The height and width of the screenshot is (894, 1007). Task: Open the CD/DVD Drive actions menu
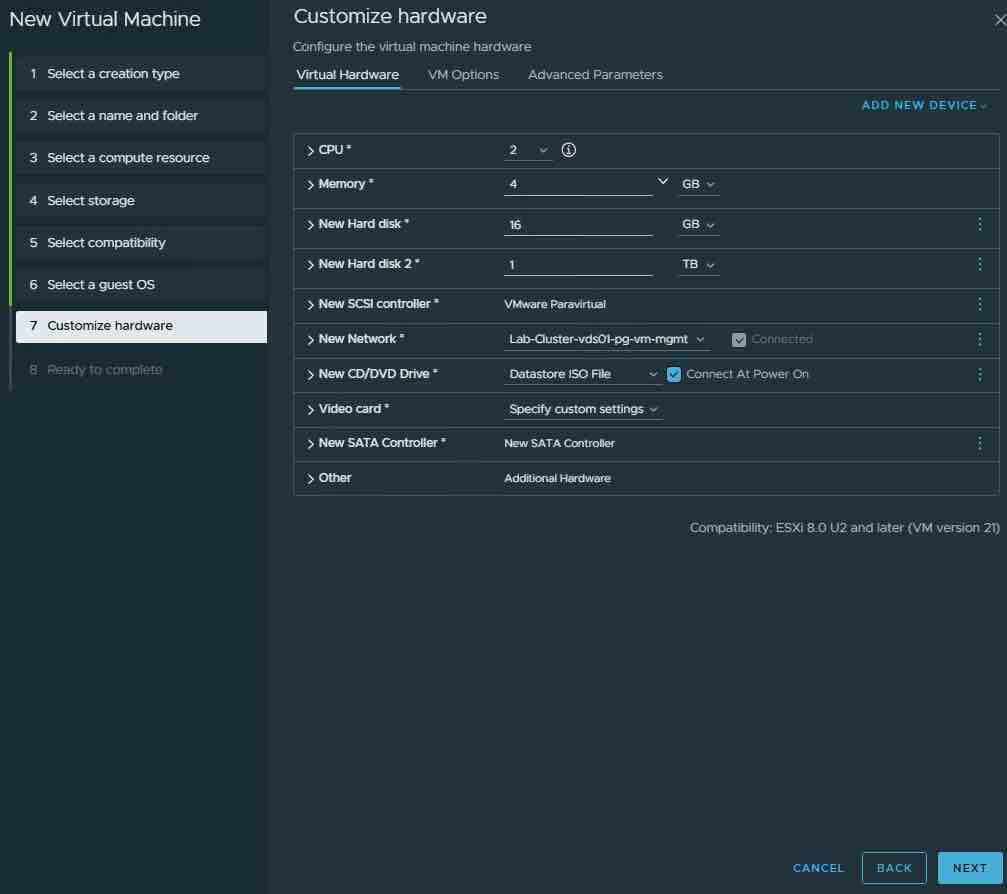click(x=979, y=374)
